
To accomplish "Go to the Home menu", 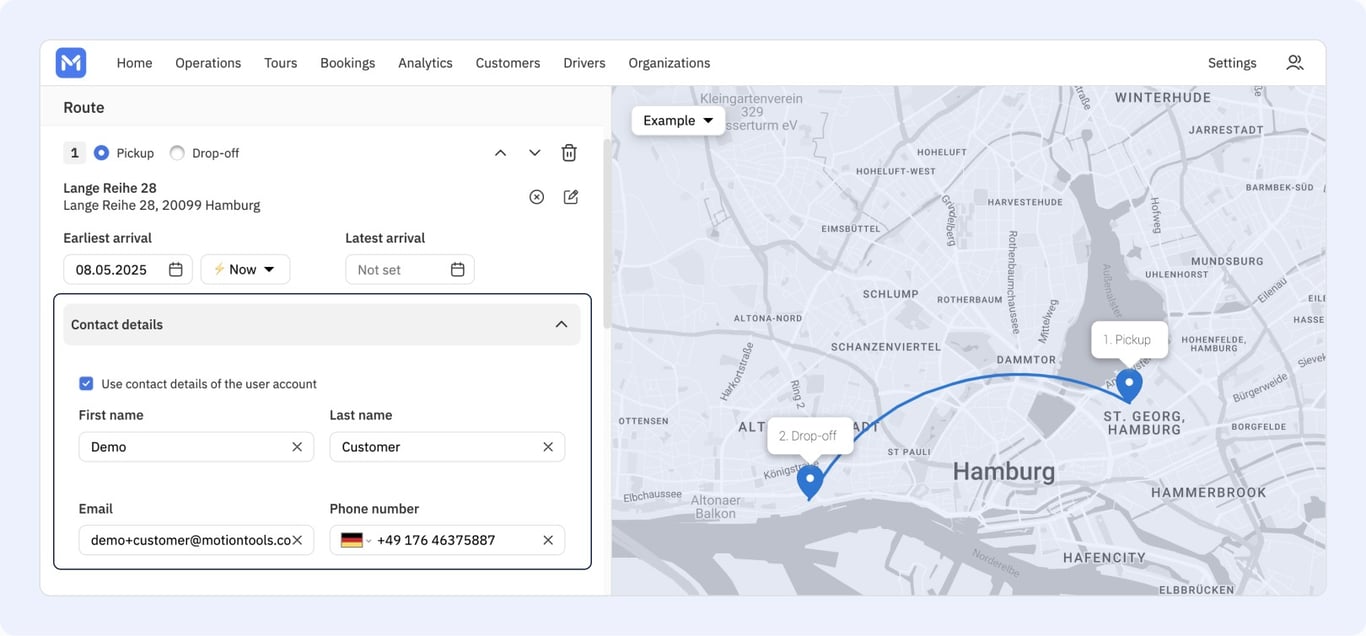I will click(x=134, y=63).
